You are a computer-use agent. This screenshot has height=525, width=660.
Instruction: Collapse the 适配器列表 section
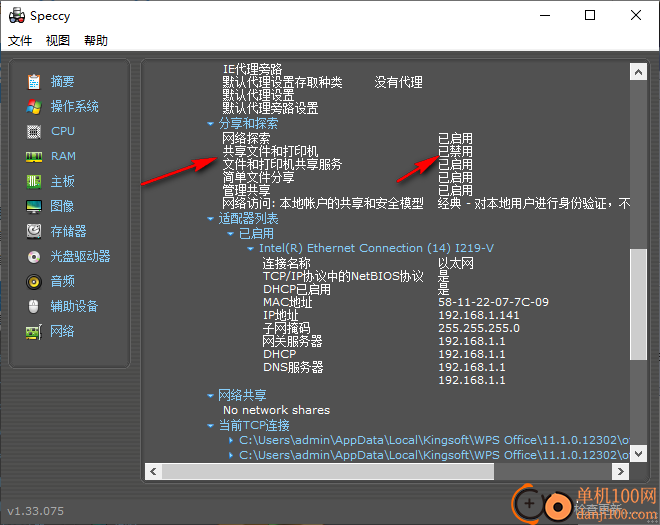210,219
